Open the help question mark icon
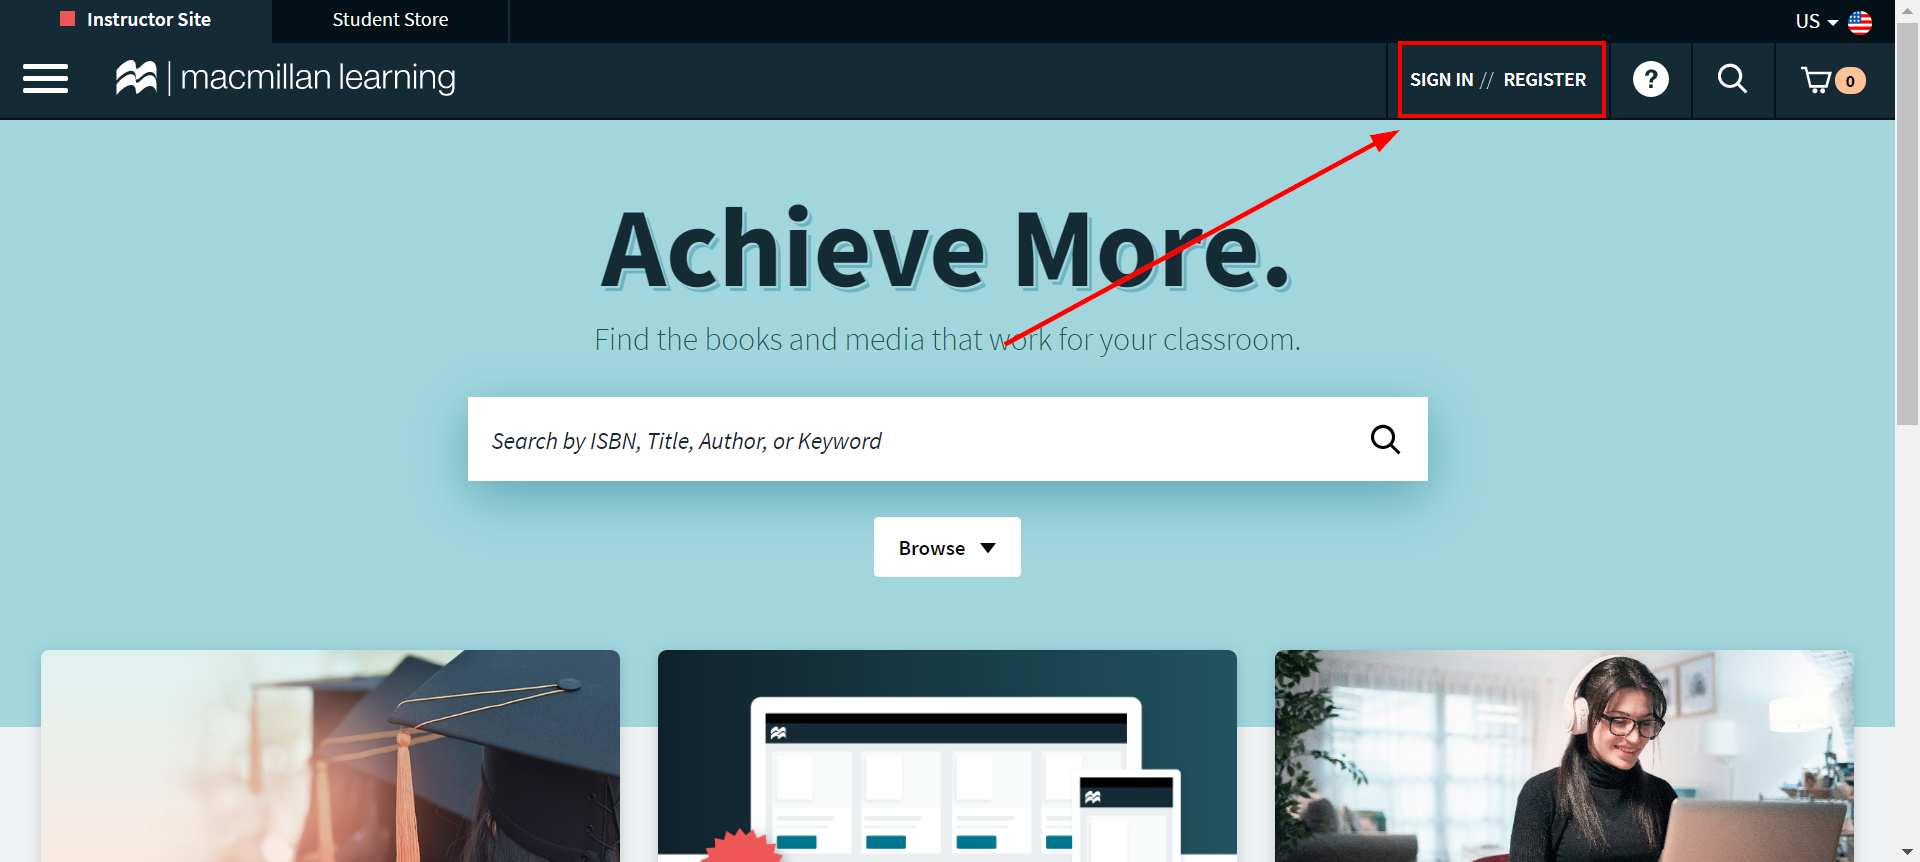The width and height of the screenshot is (1920, 862). coord(1650,79)
